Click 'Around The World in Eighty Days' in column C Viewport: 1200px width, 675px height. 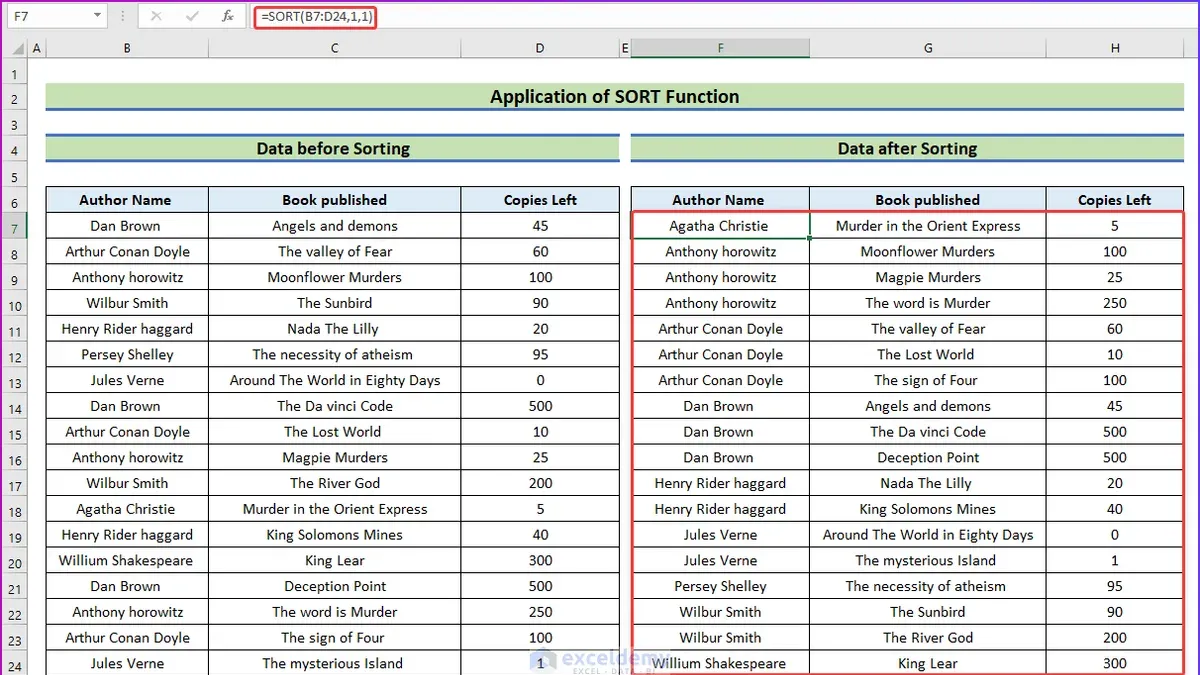(x=334, y=380)
